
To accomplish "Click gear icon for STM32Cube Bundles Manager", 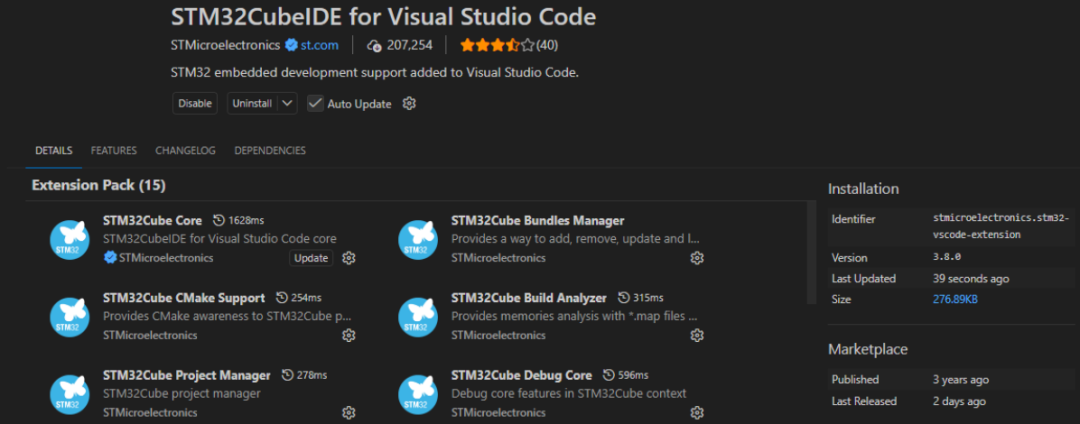I will pos(697,258).
